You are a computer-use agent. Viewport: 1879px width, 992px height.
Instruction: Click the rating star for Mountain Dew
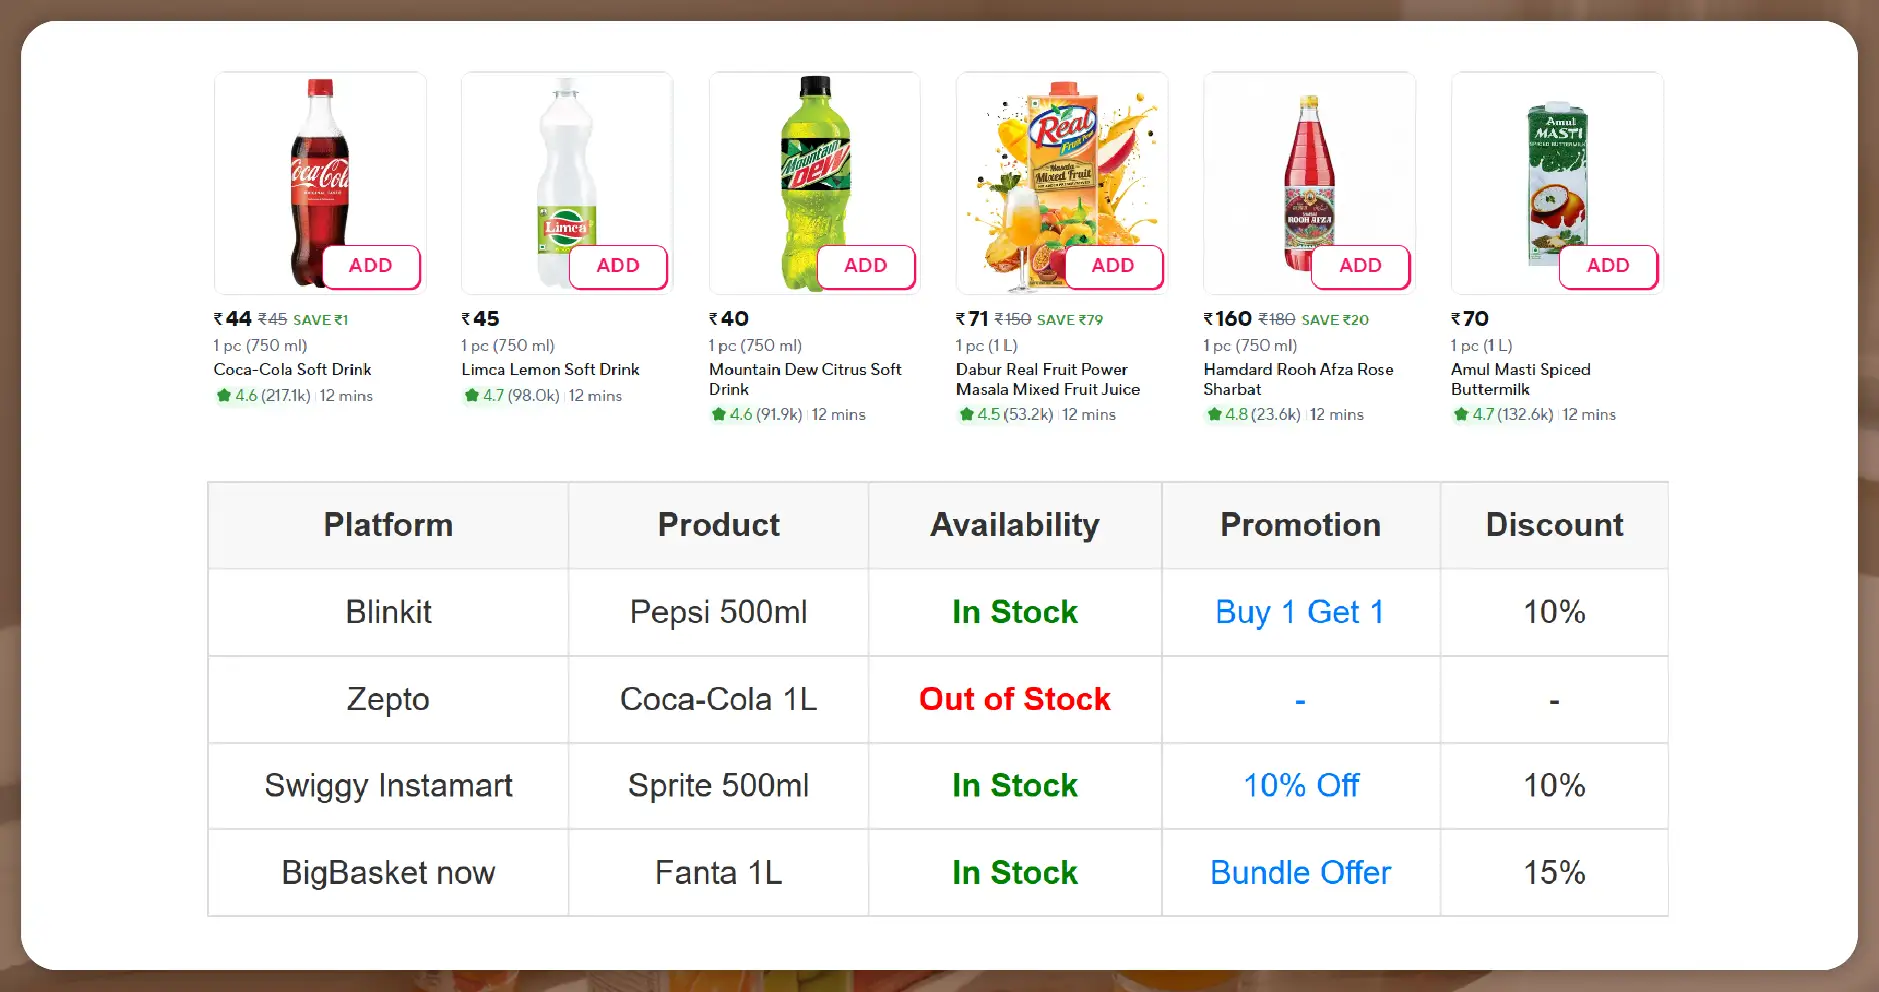[717, 414]
